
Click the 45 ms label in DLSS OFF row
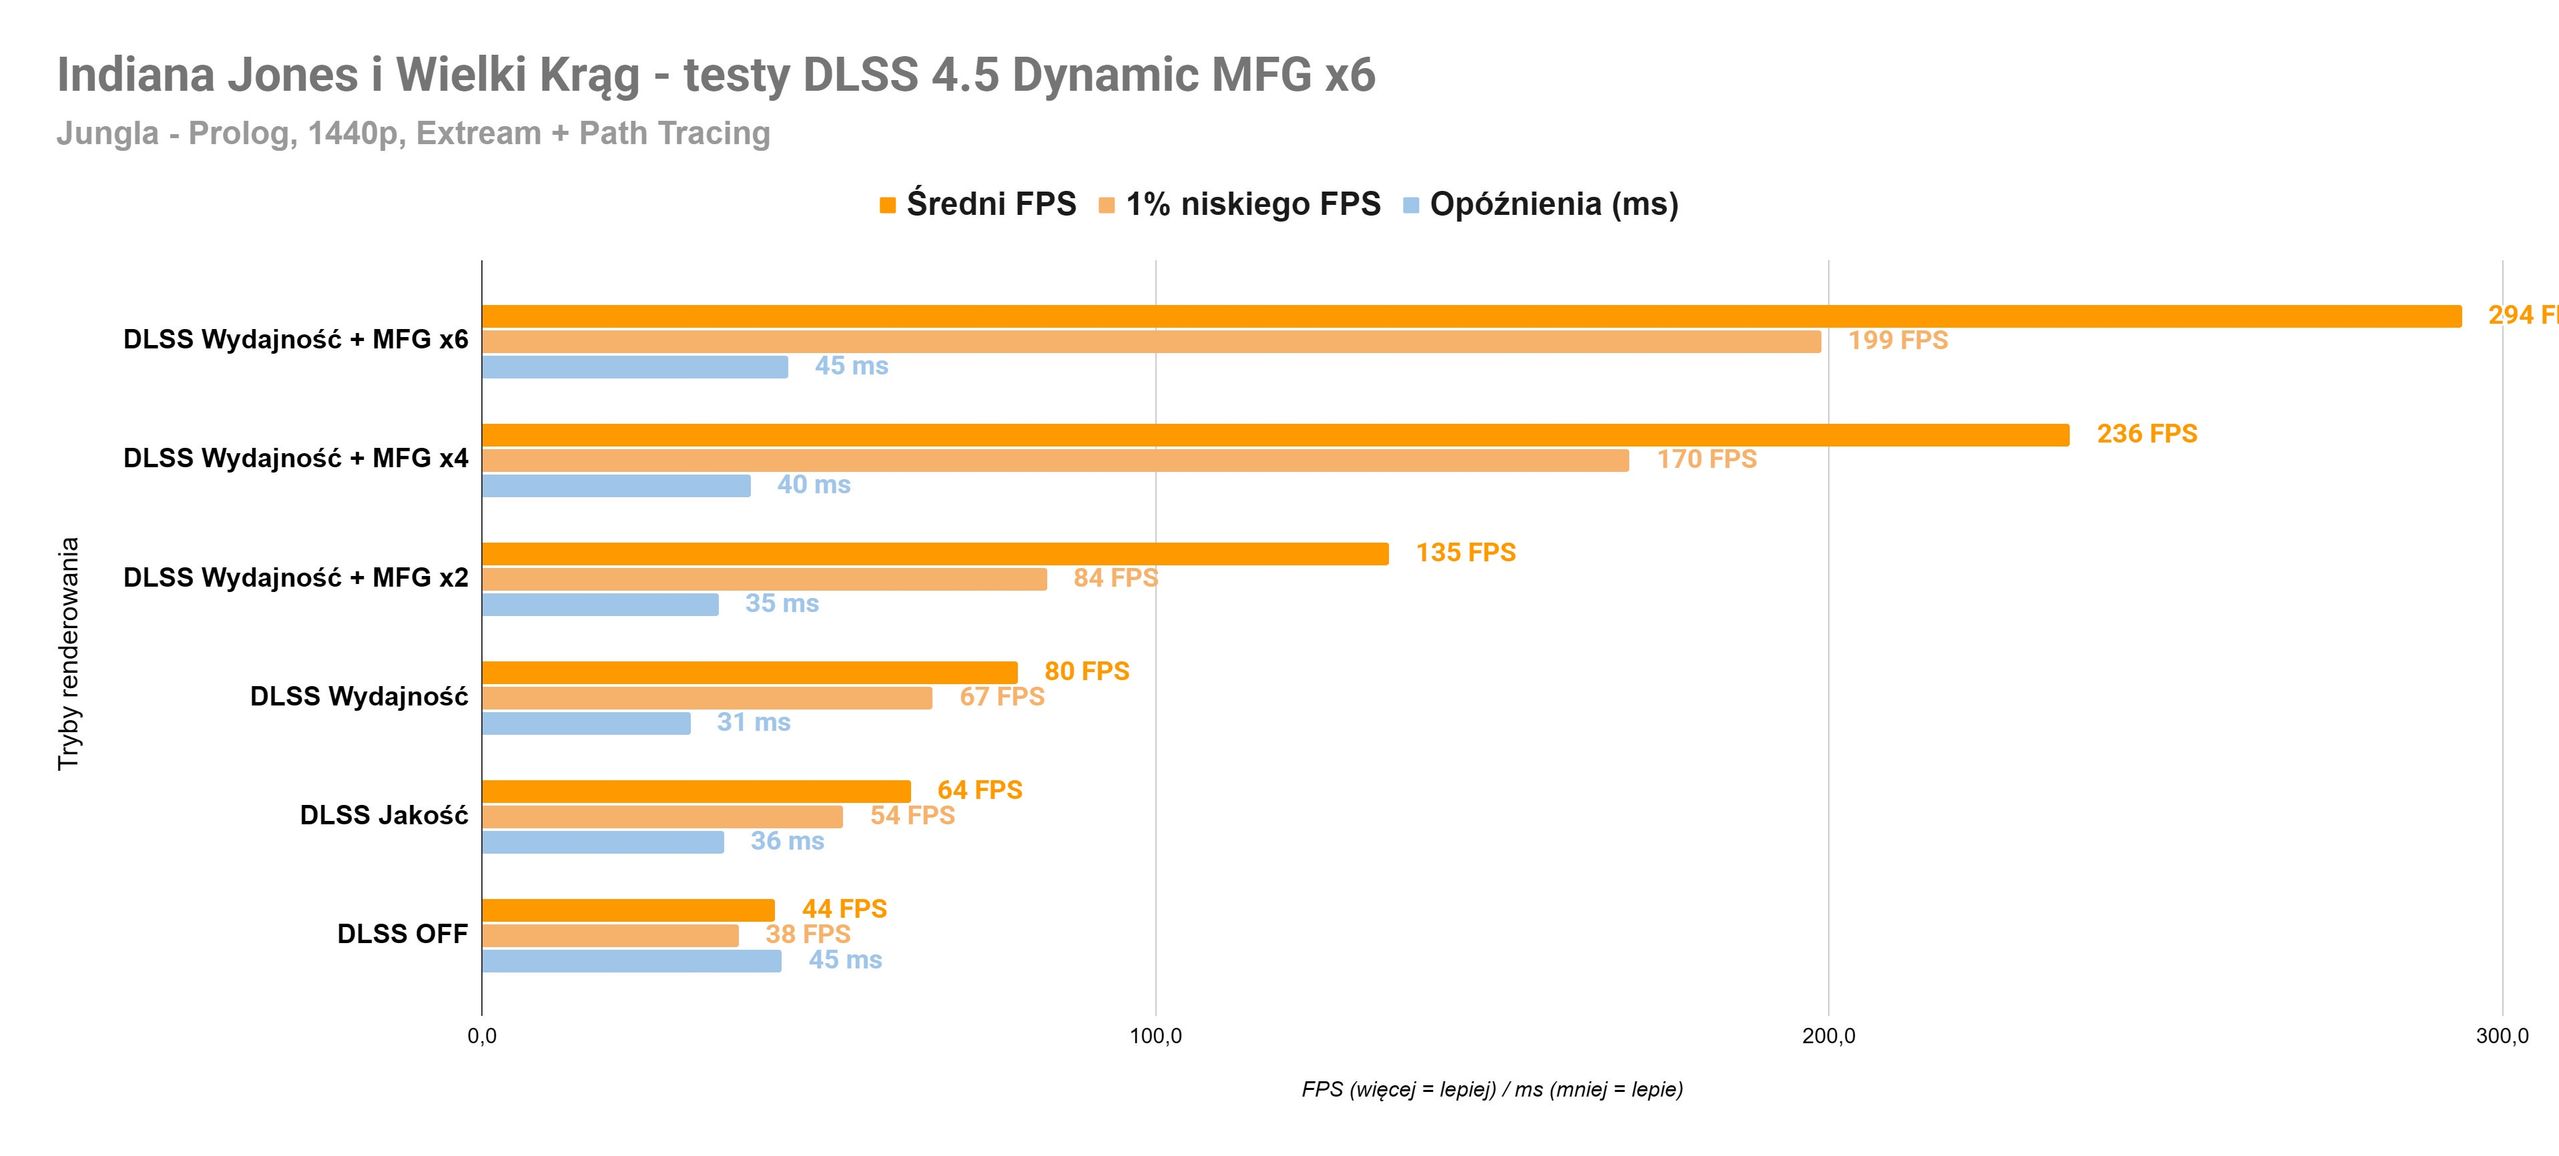point(845,961)
